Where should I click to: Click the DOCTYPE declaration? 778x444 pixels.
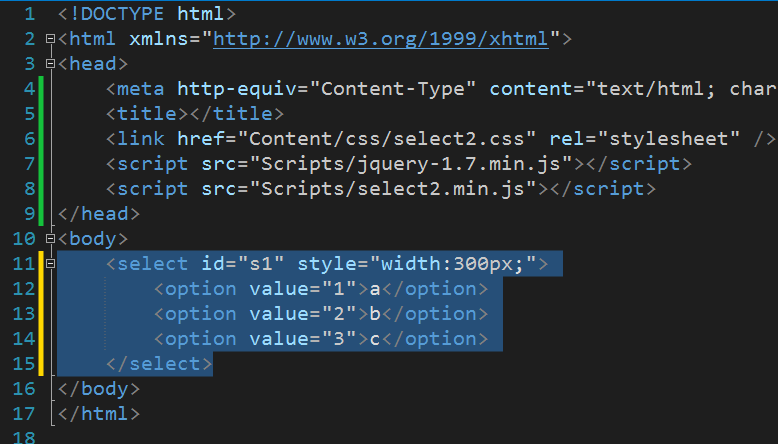(147, 14)
